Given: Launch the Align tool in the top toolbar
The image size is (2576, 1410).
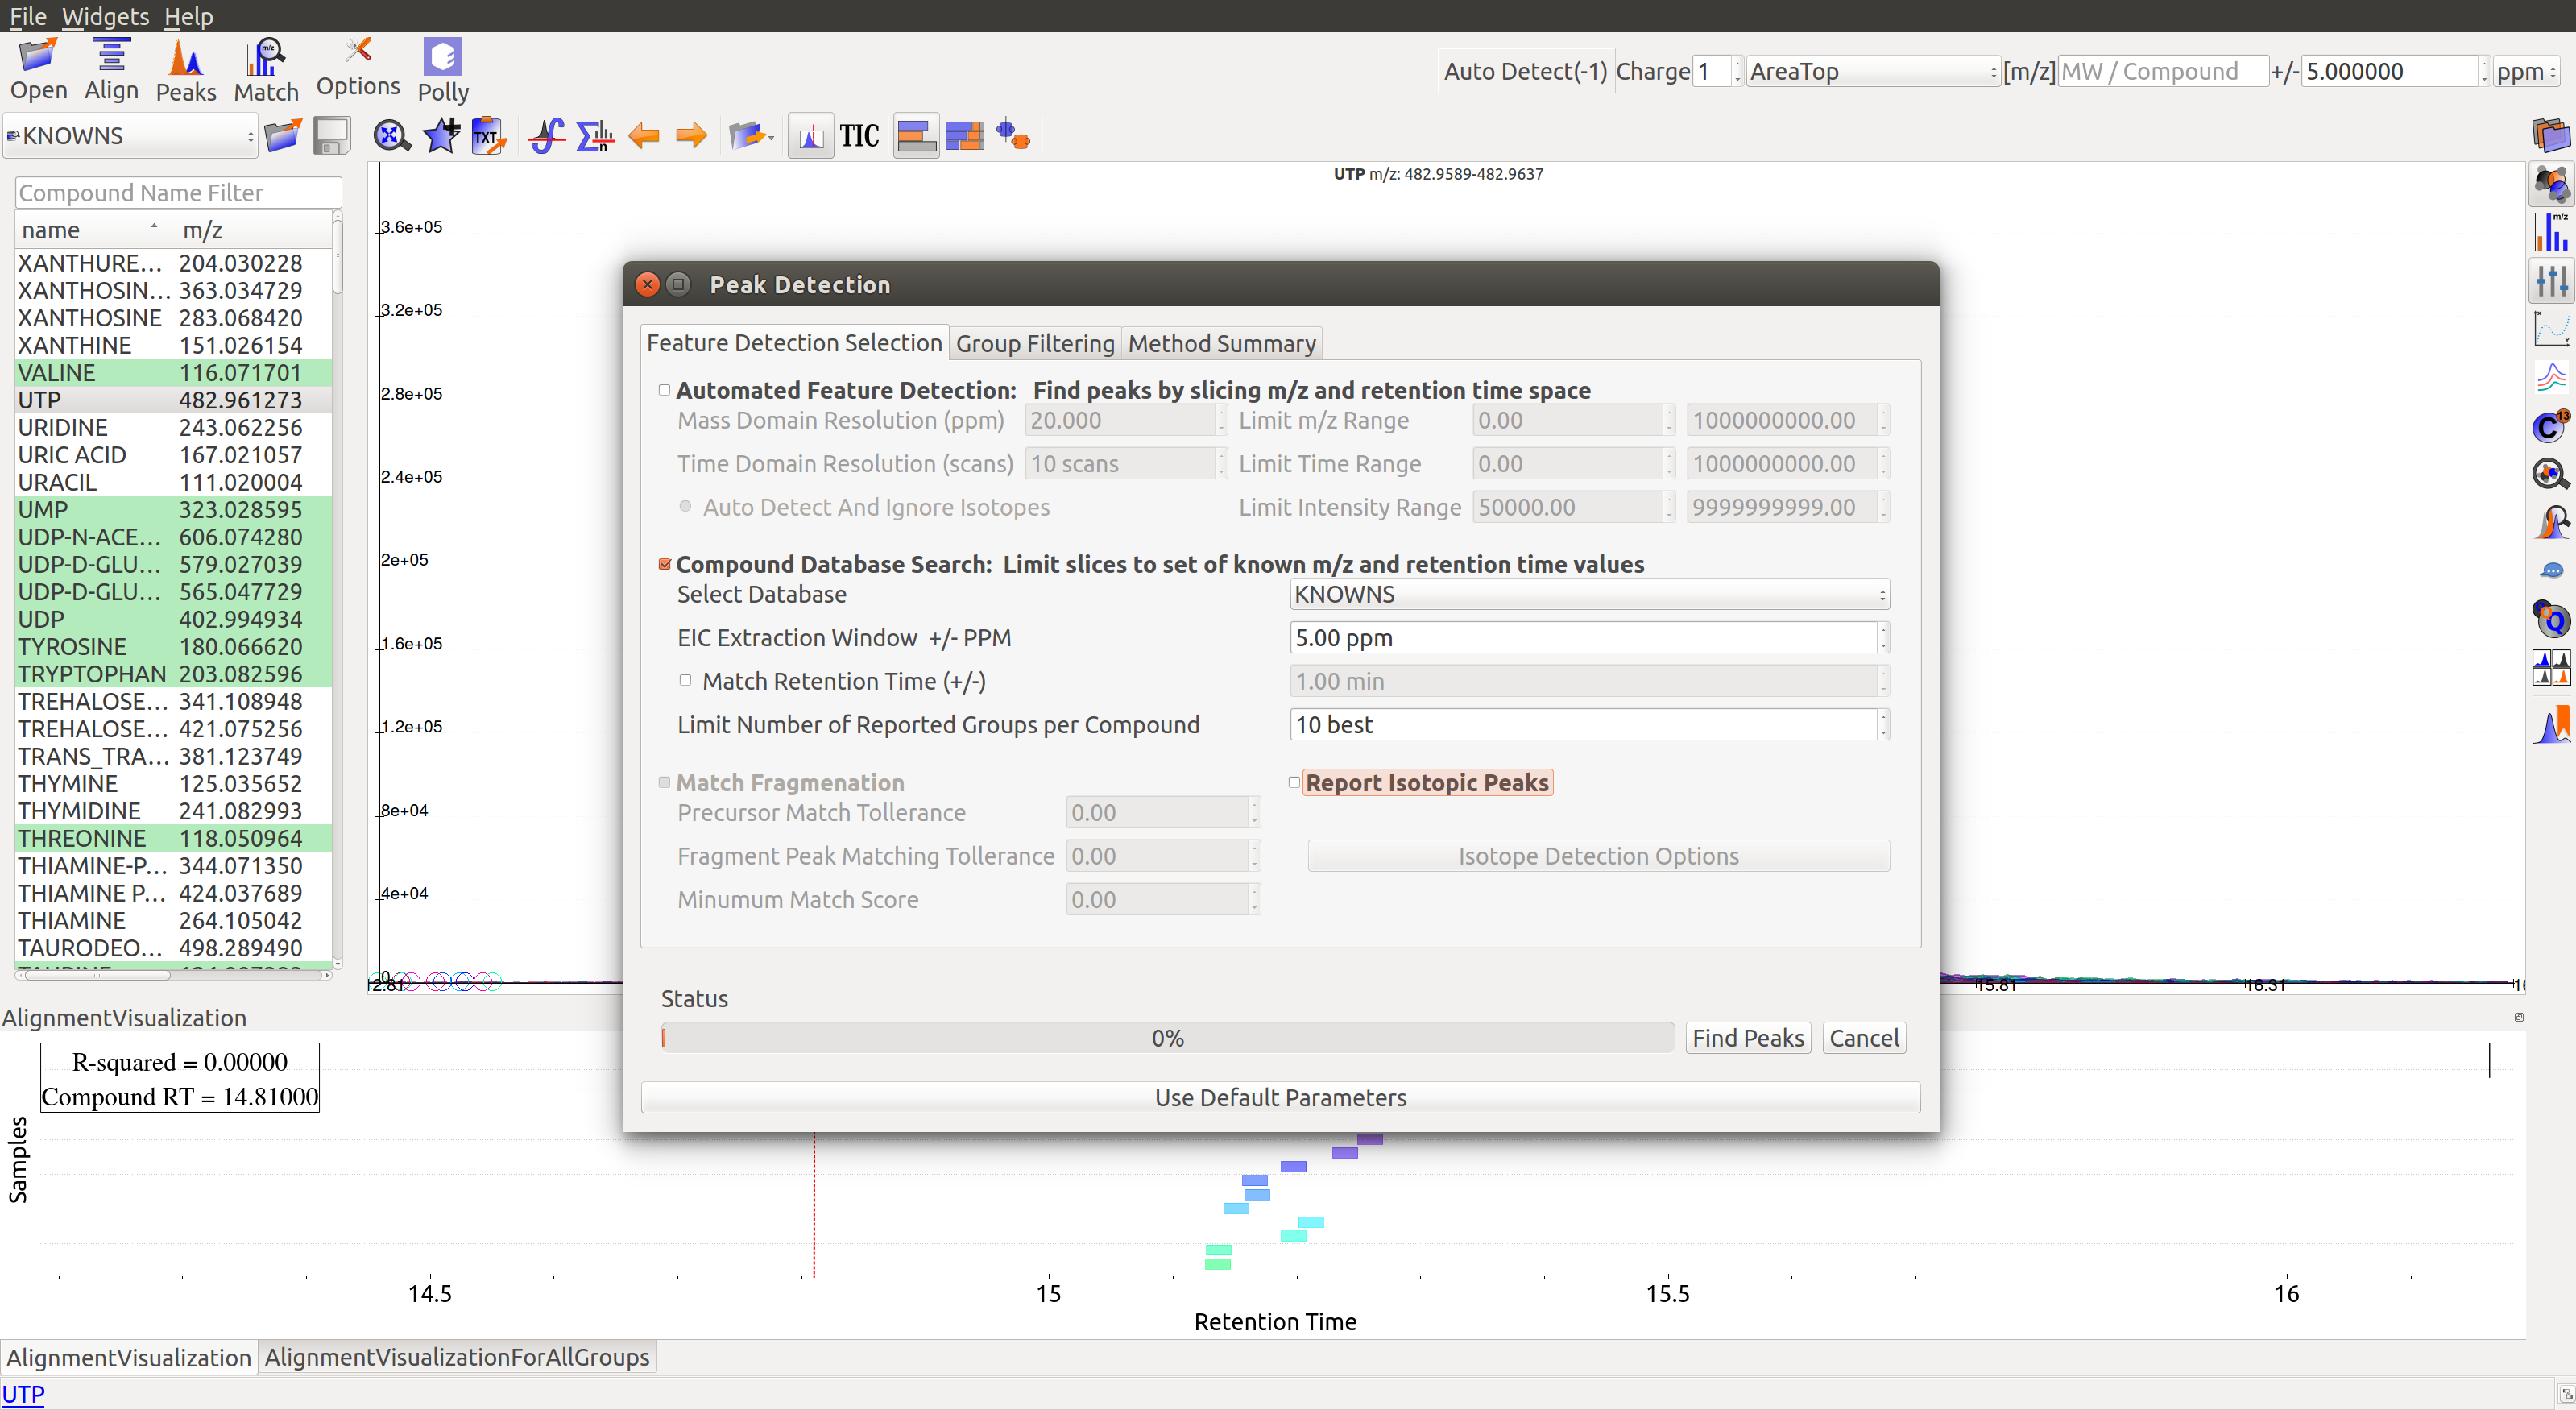Looking at the screenshot, I should [111, 69].
